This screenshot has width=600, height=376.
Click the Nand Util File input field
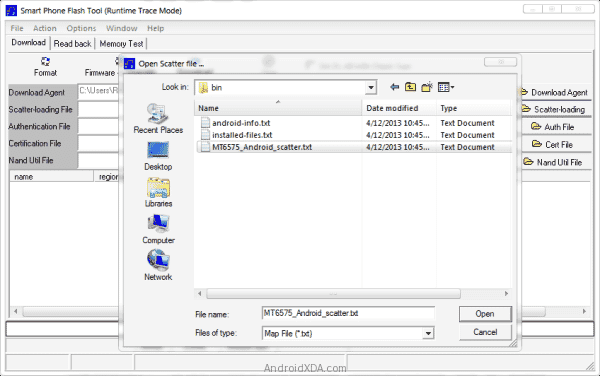(x=98, y=160)
